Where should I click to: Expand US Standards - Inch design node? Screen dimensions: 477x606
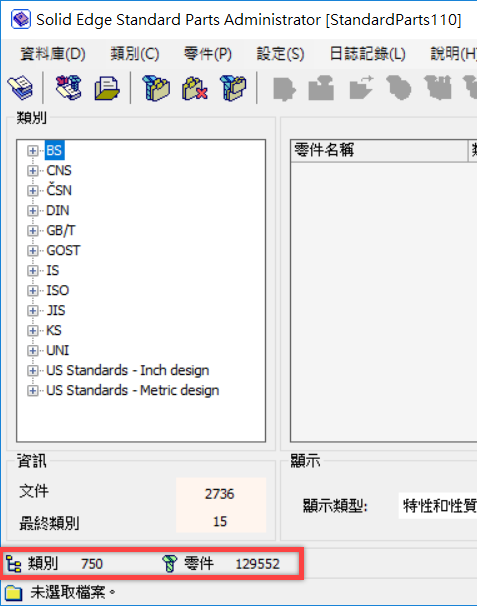(33, 371)
